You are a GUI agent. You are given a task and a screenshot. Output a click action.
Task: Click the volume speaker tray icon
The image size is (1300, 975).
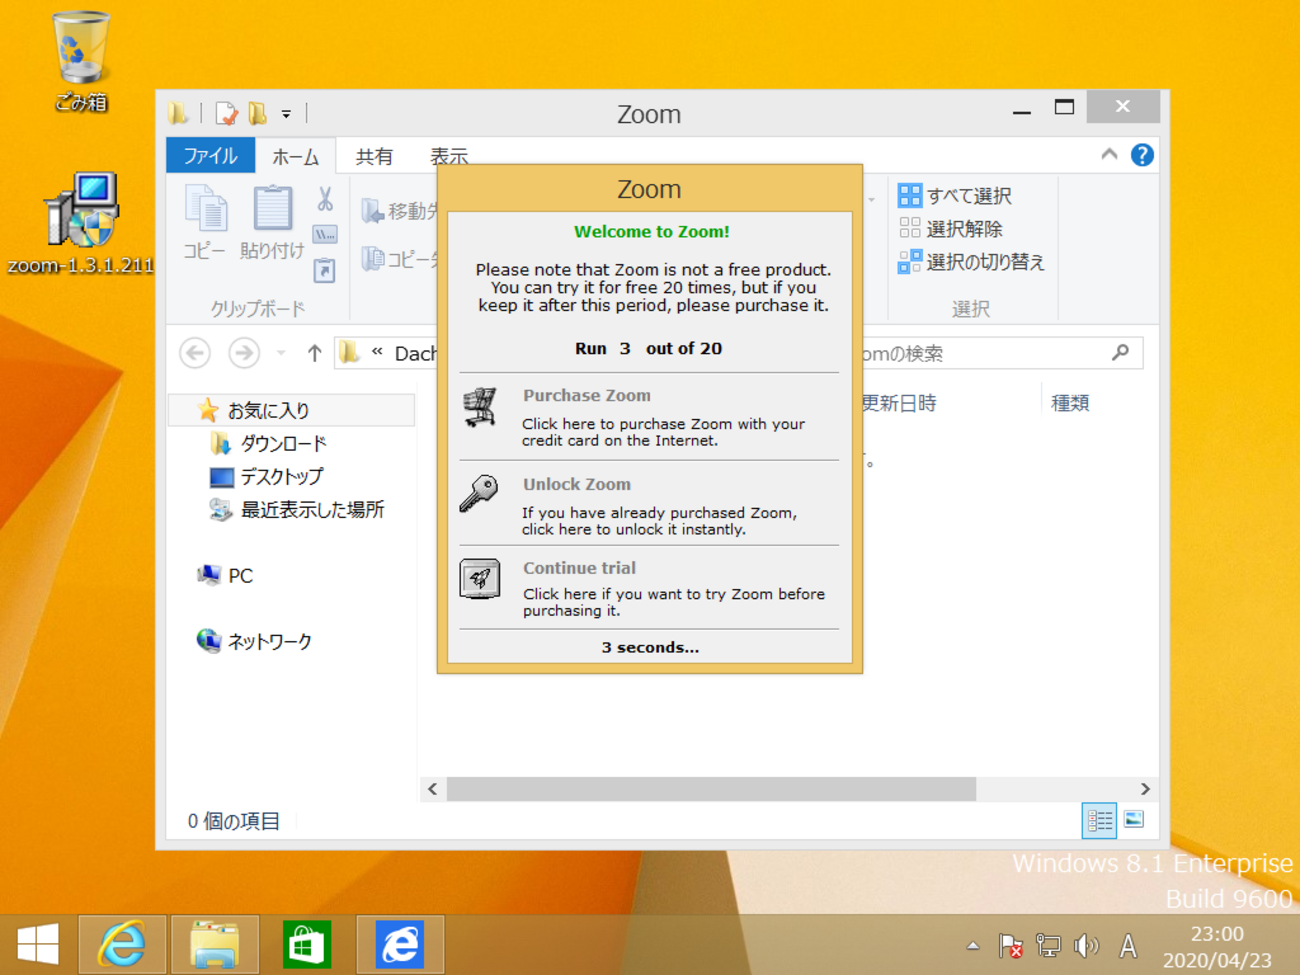tap(1086, 945)
